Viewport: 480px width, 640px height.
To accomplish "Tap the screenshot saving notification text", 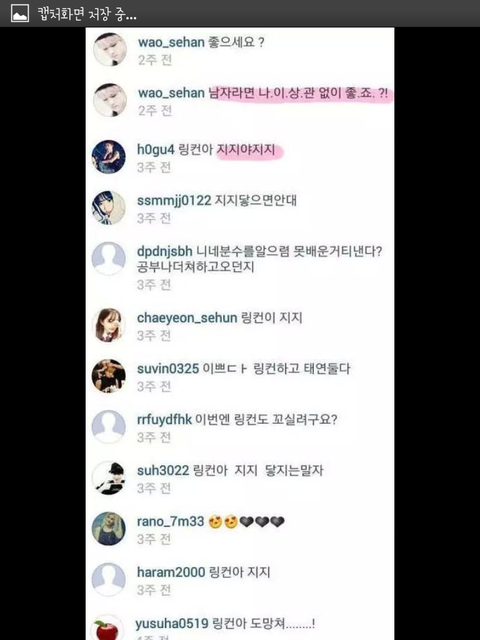I will pos(87,14).
